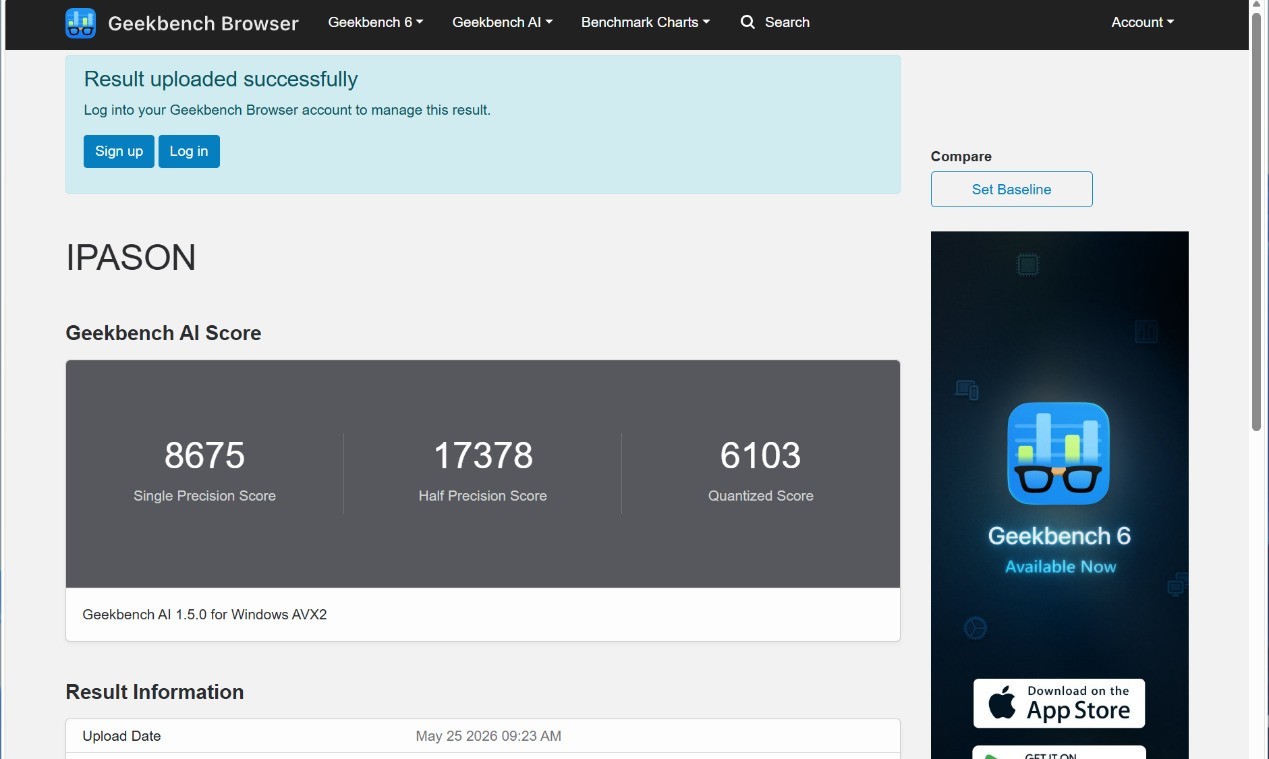
Task: Click the Apple logo in App Store badge
Action: [1002, 703]
